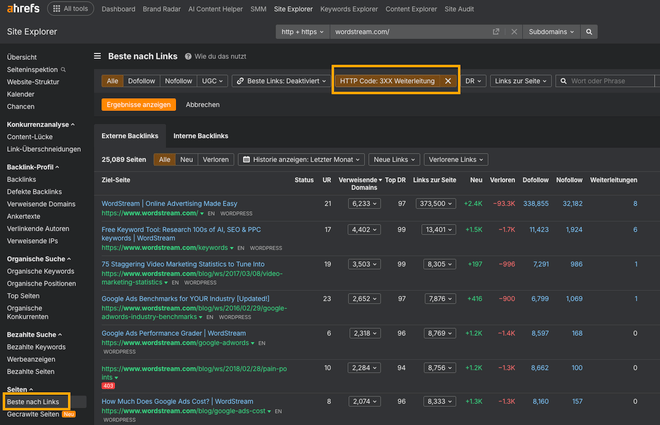Image resolution: width=660 pixels, height=425 pixels.
Task: Open Übersicht in sidebar
Action: coord(22,57)
